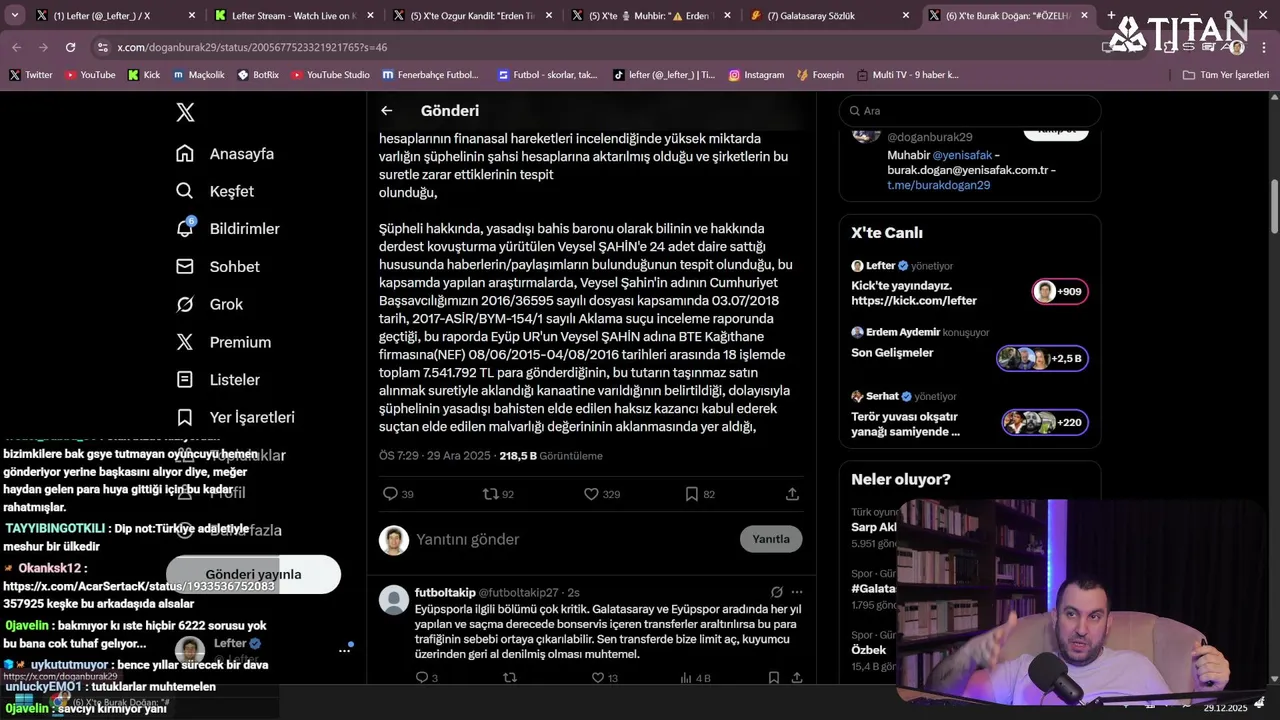Open a new browser tab
1280x720 pixels.
[x=1111, y=16]
